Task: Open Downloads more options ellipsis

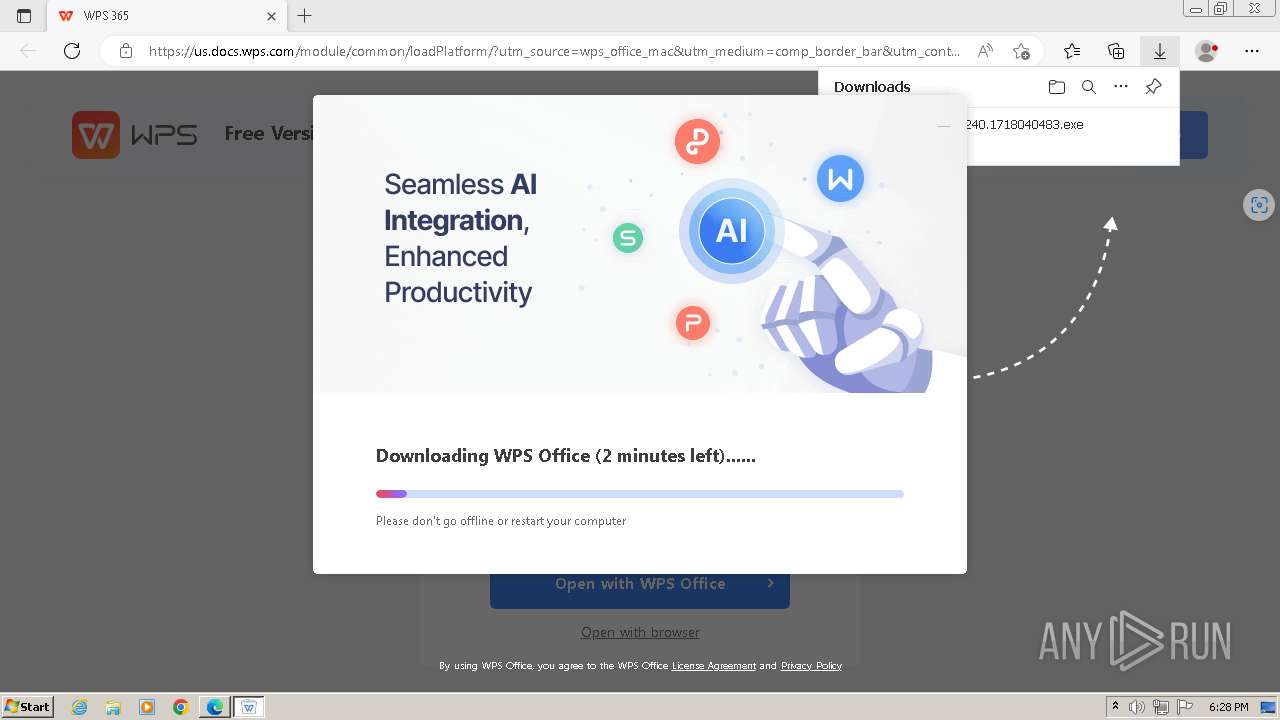Action: point(1121,87)
